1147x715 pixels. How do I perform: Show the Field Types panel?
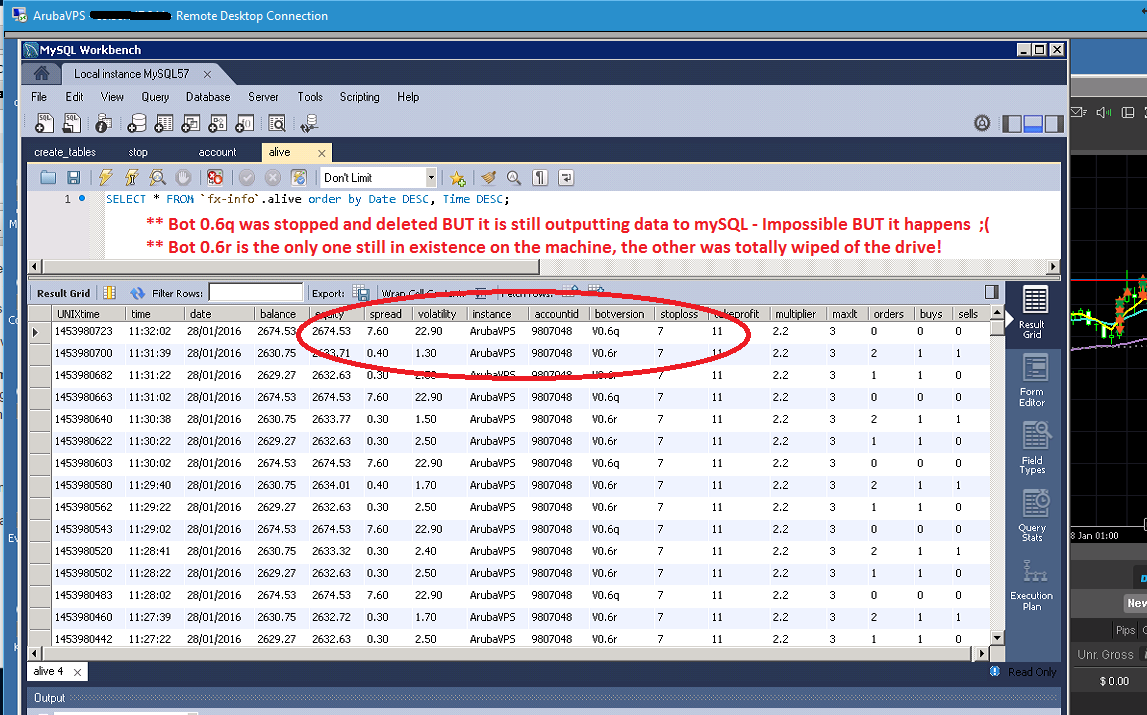pyautogui.click(x=1032, y=448)
